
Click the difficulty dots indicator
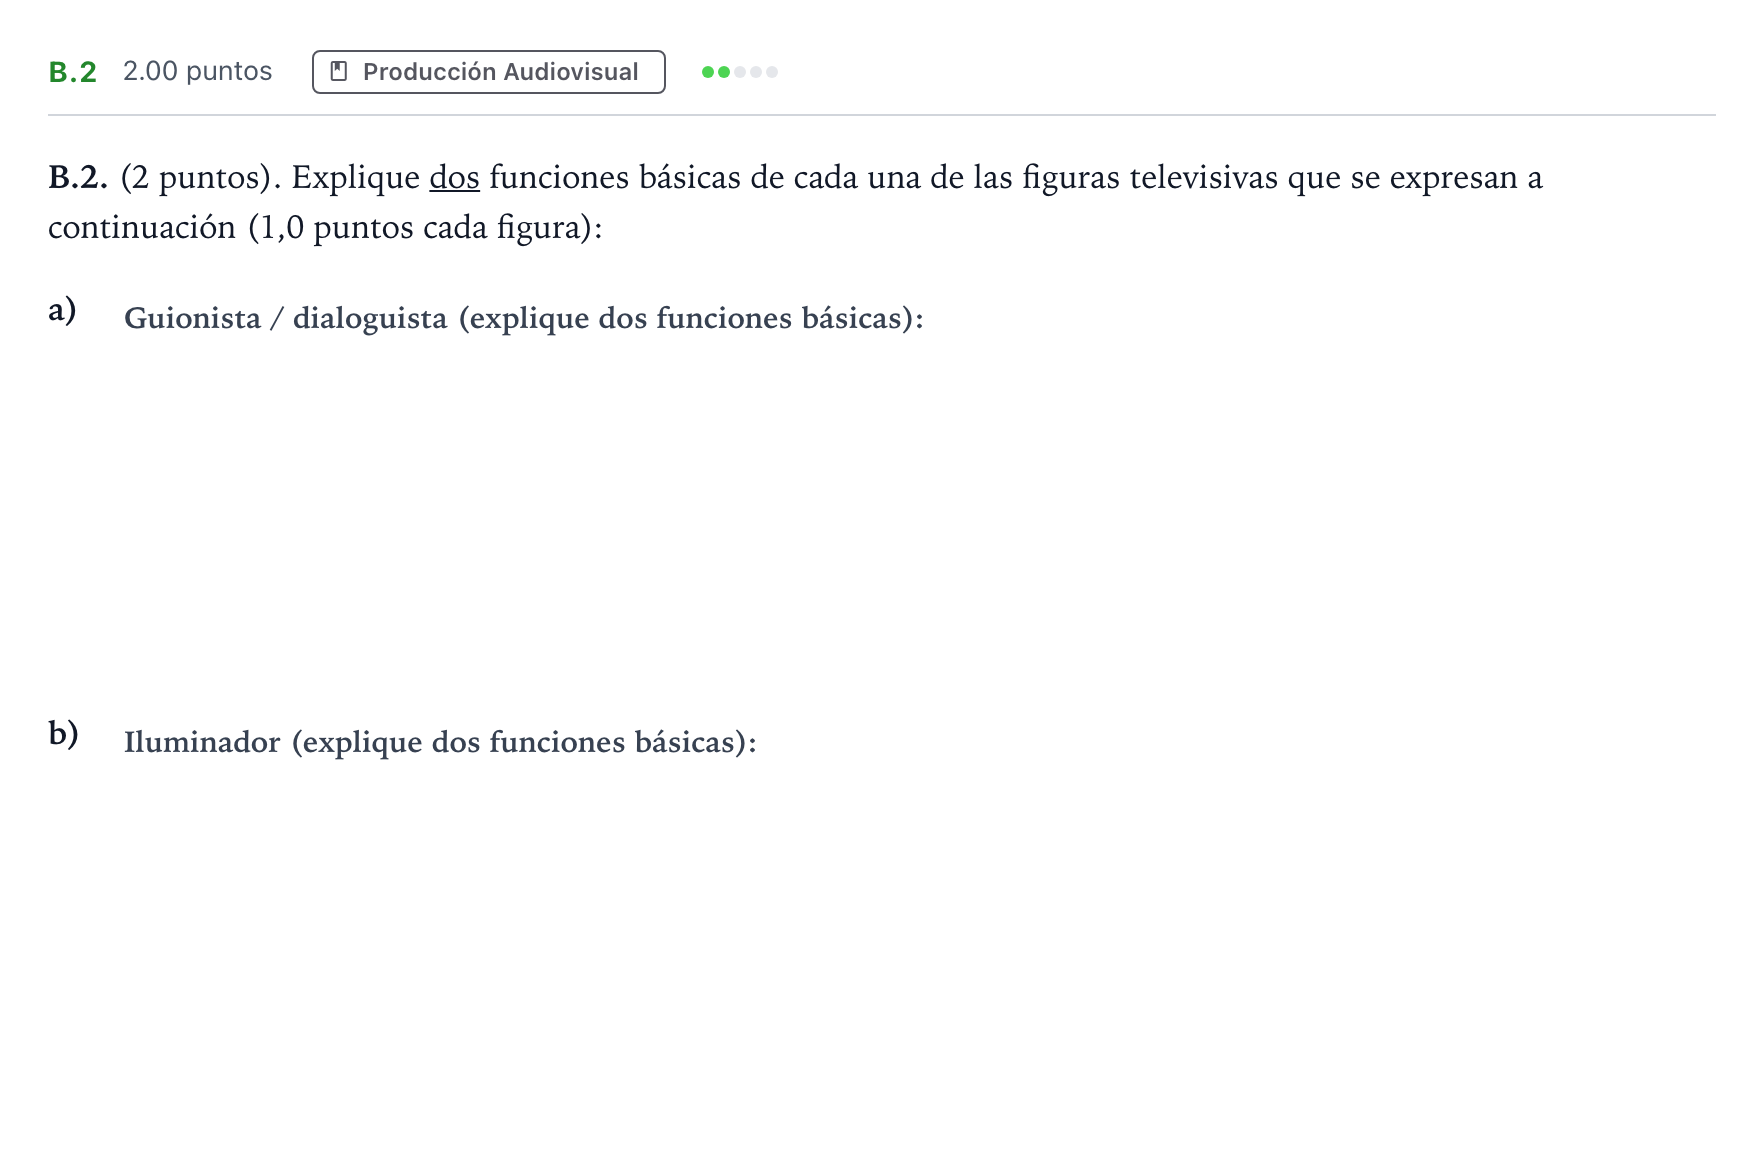740,72
